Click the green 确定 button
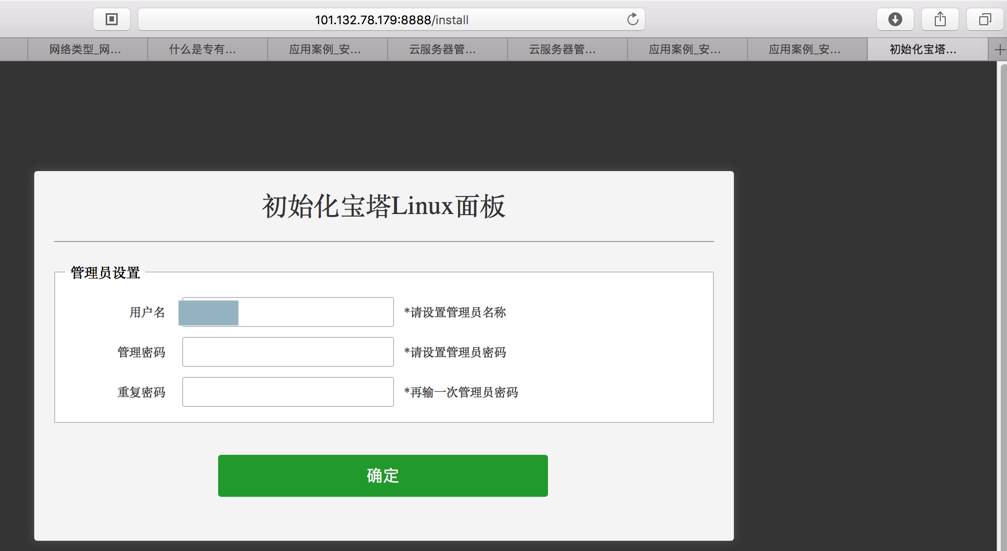1007x551 pixels. coord(383,476)
